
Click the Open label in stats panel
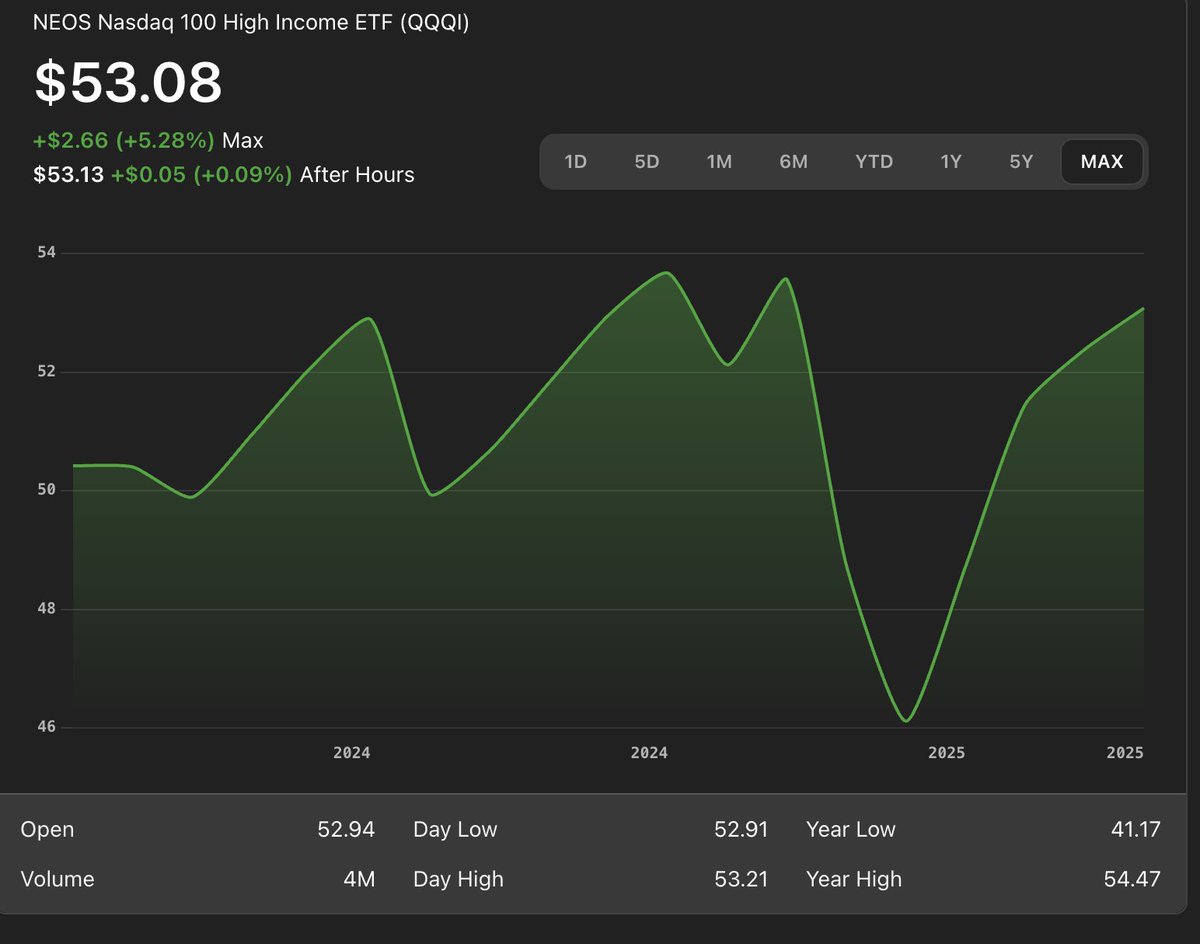47,829
